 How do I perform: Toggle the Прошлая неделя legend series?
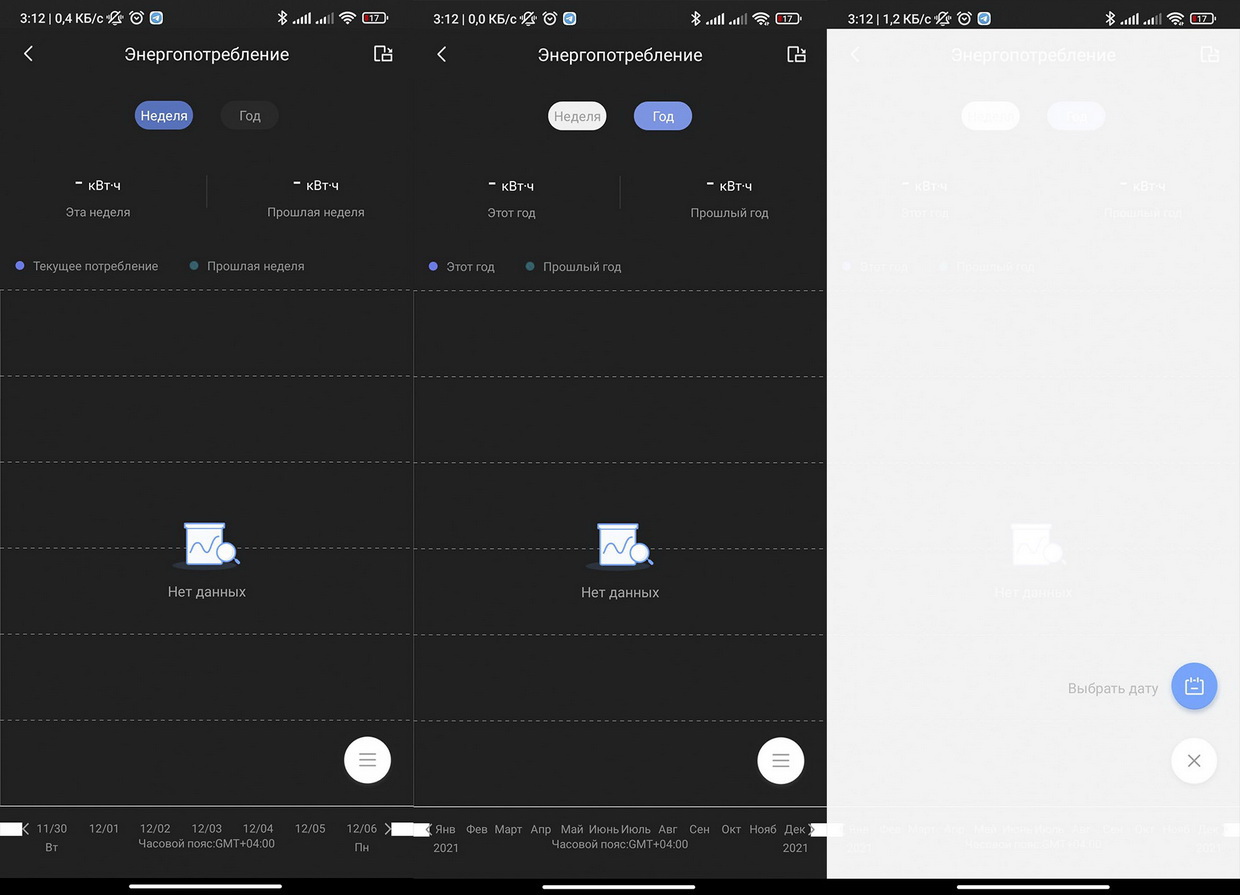pos(255,266)
